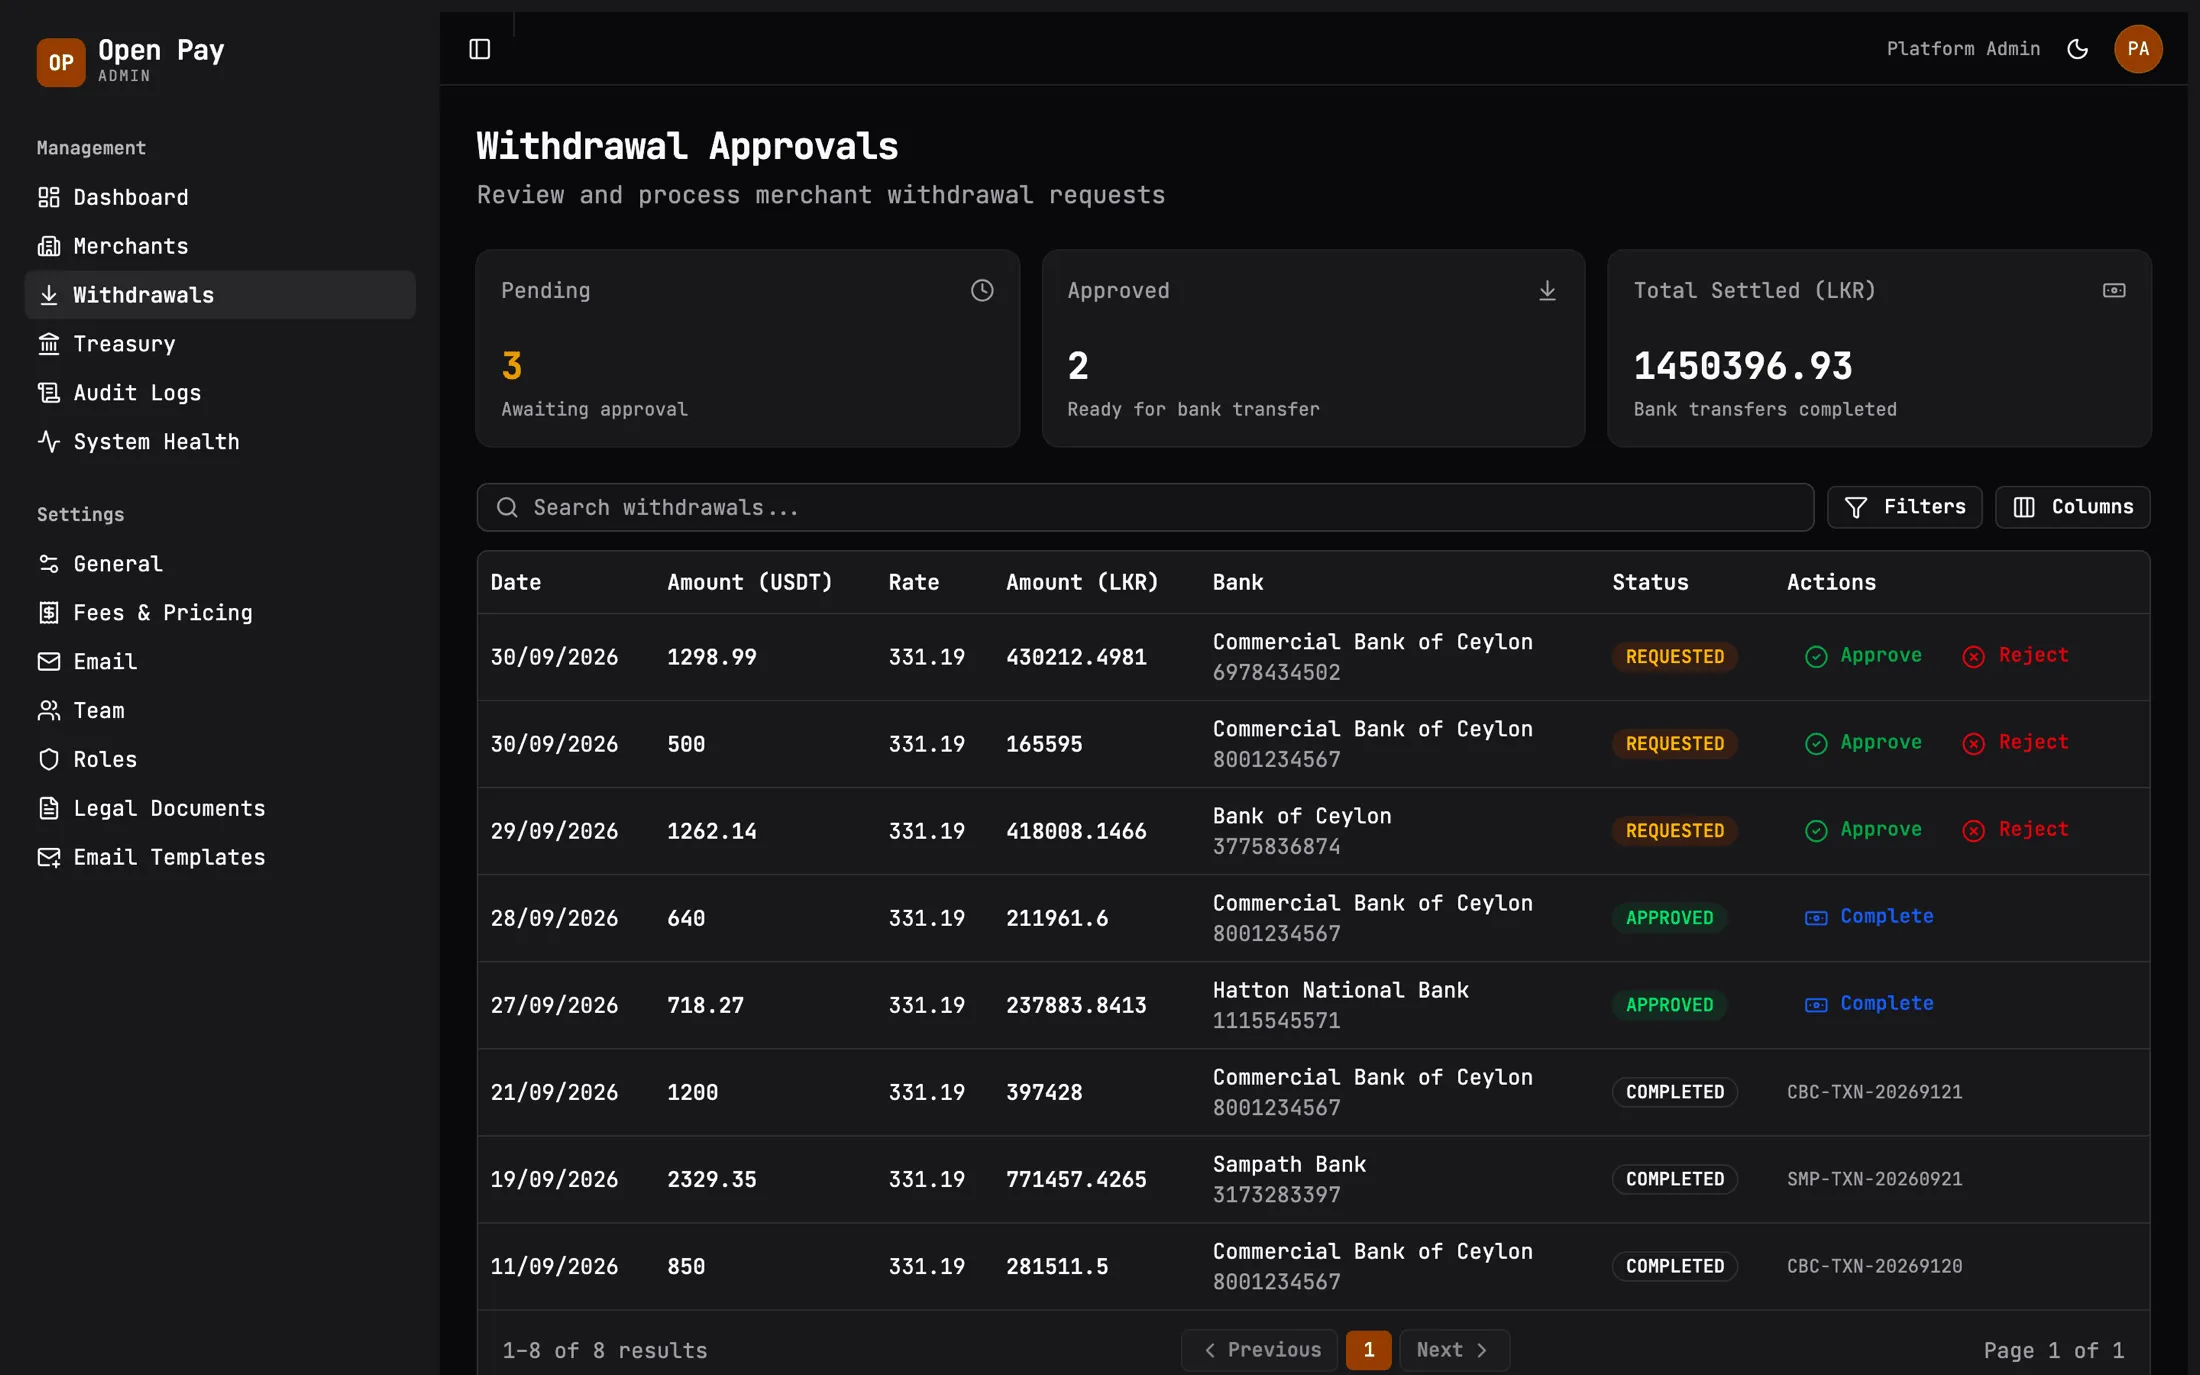Click the Team people icon
This screenshot has height=1375, width=2200.
click(x=49, y=711)
